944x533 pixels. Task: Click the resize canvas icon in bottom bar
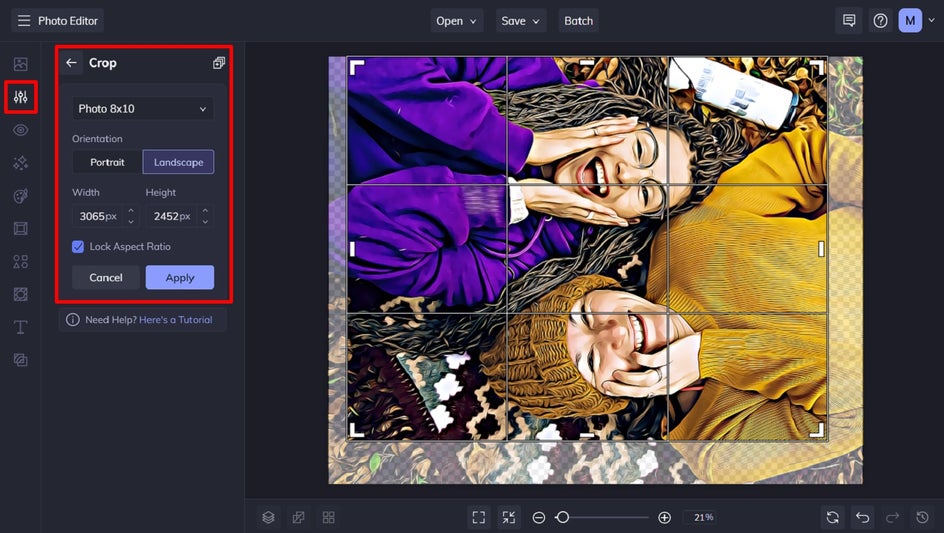point(298,517)
